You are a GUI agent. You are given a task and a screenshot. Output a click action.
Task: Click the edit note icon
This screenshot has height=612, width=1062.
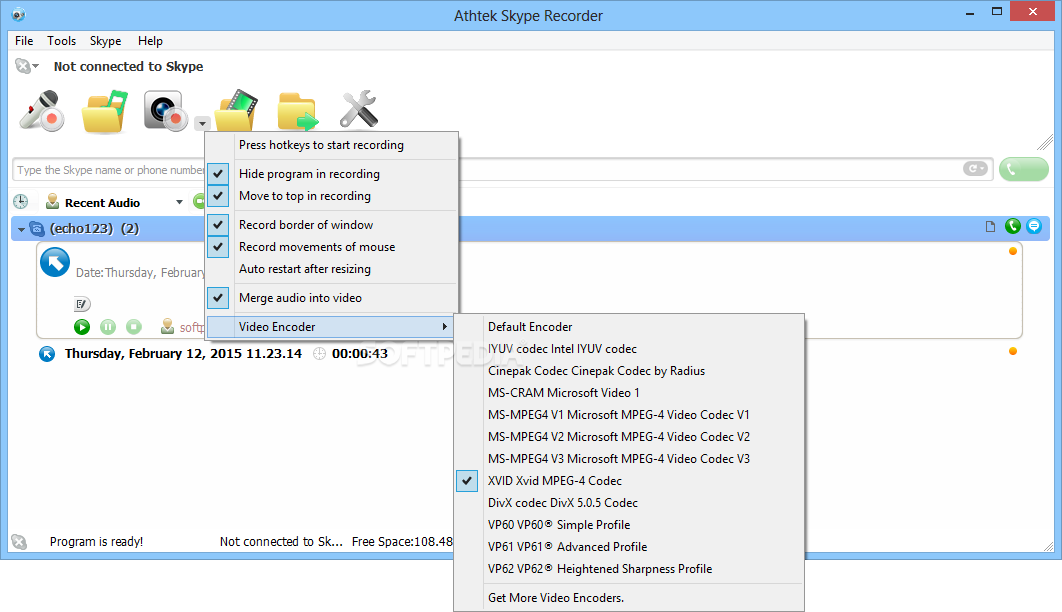pos(82,304)
